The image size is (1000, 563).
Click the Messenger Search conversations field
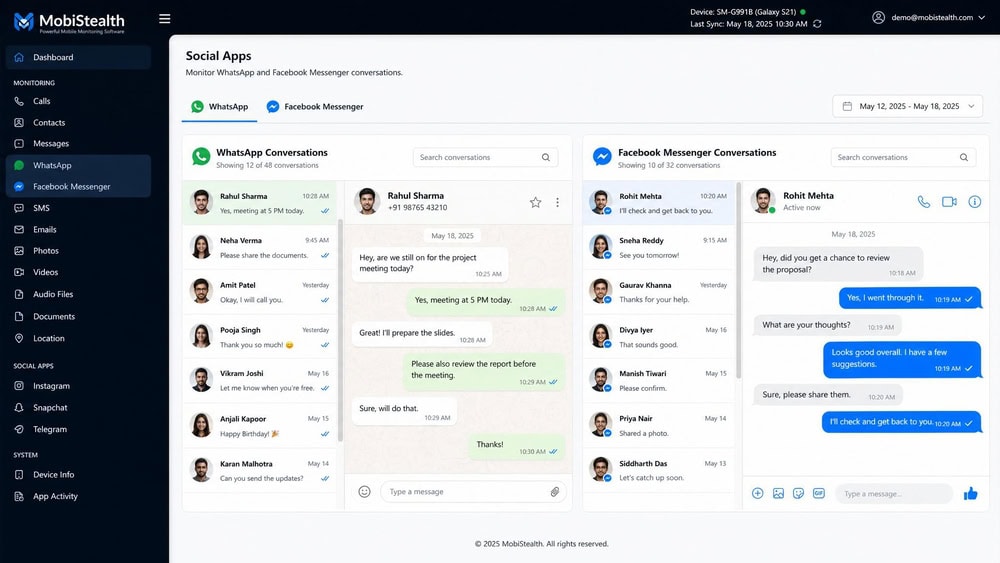(903, 157)
